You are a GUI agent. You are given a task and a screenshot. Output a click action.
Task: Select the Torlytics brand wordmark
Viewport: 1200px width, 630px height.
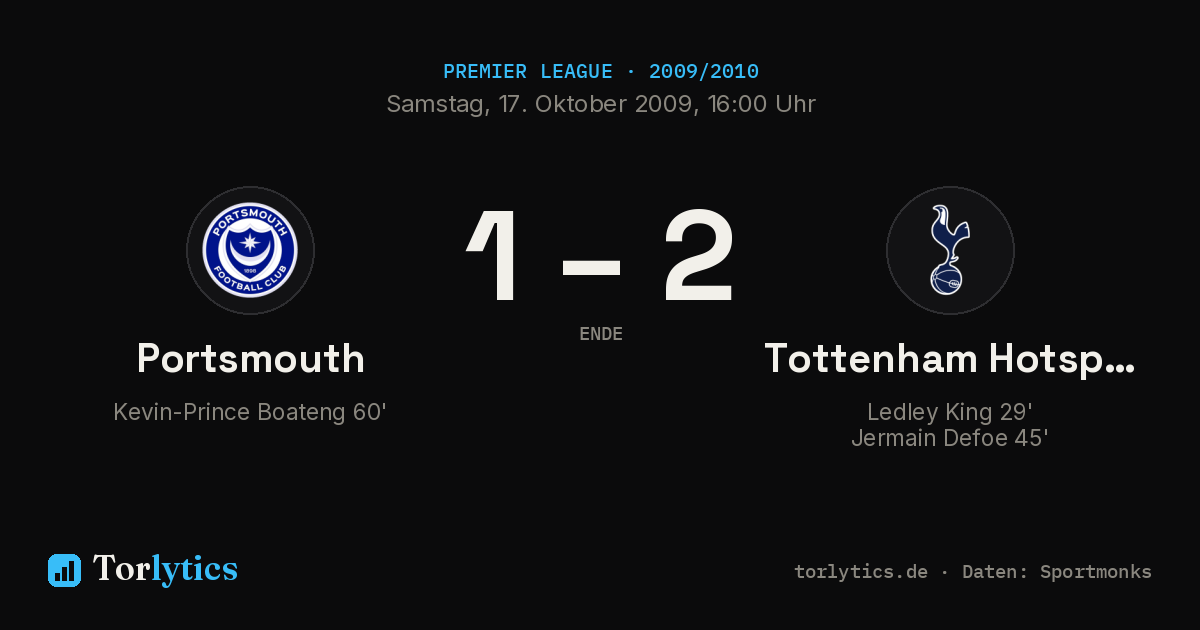click(165, 569)
